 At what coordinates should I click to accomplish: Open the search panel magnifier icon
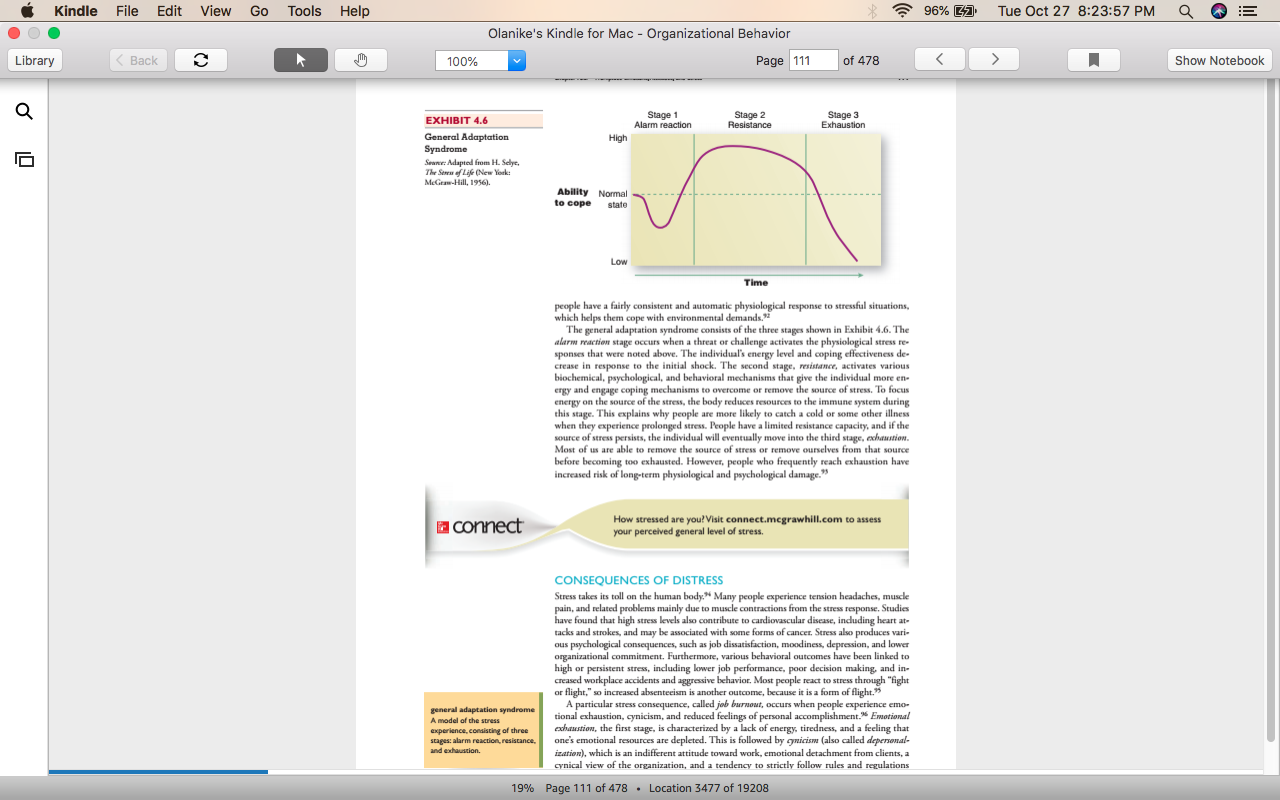tap(24, 111)
